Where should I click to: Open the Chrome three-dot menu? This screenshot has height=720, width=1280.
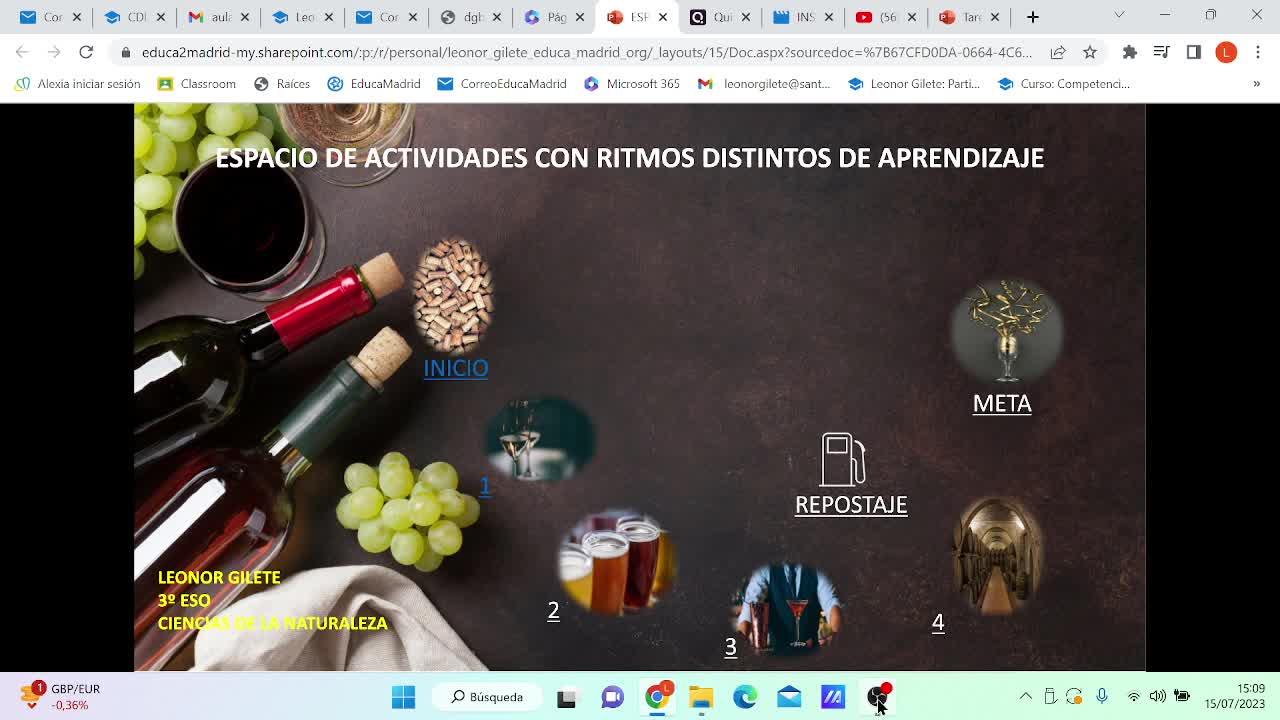[x=1258, y=52]
